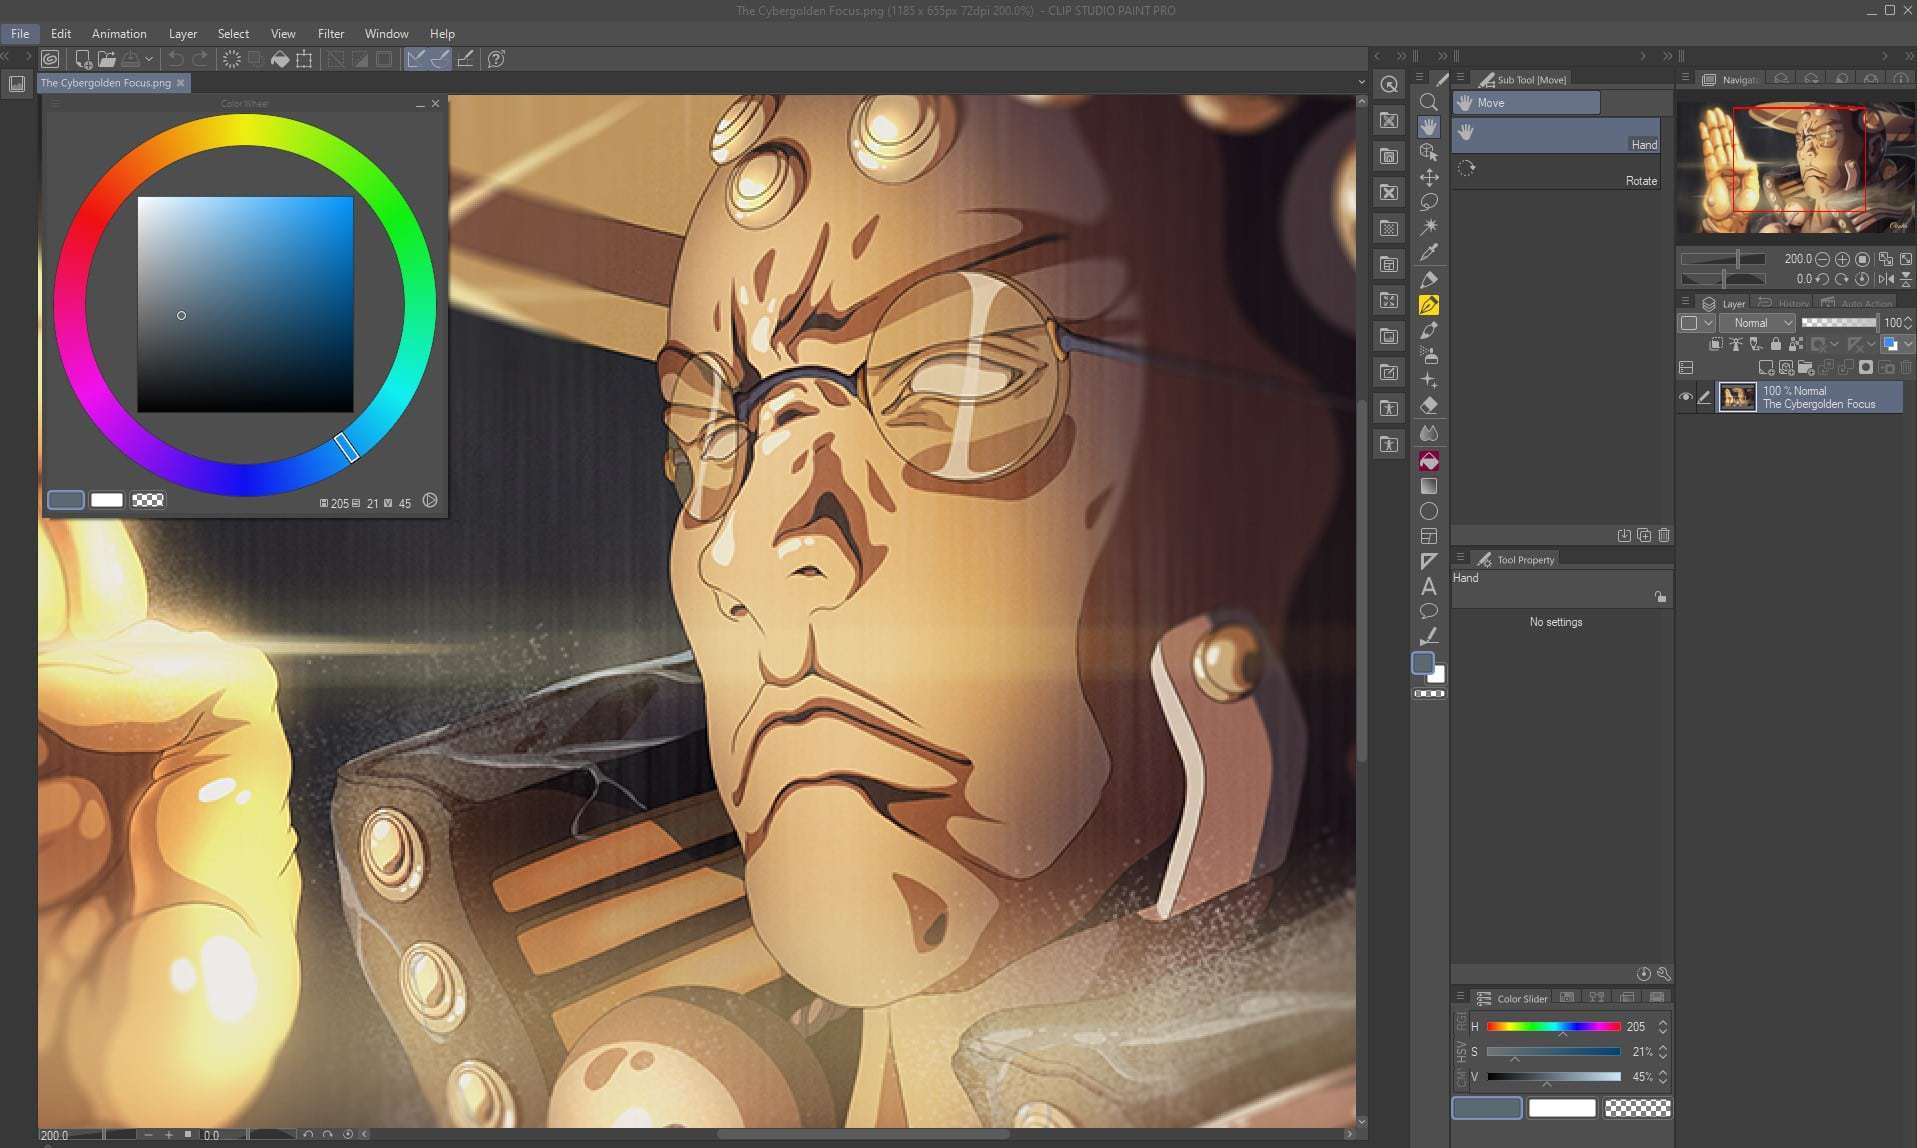Image resolution: width=1917 pixels, height=1148 pixels.
Task: Click the Clear selection dotted-circle icon
Action: pos(231,59)
